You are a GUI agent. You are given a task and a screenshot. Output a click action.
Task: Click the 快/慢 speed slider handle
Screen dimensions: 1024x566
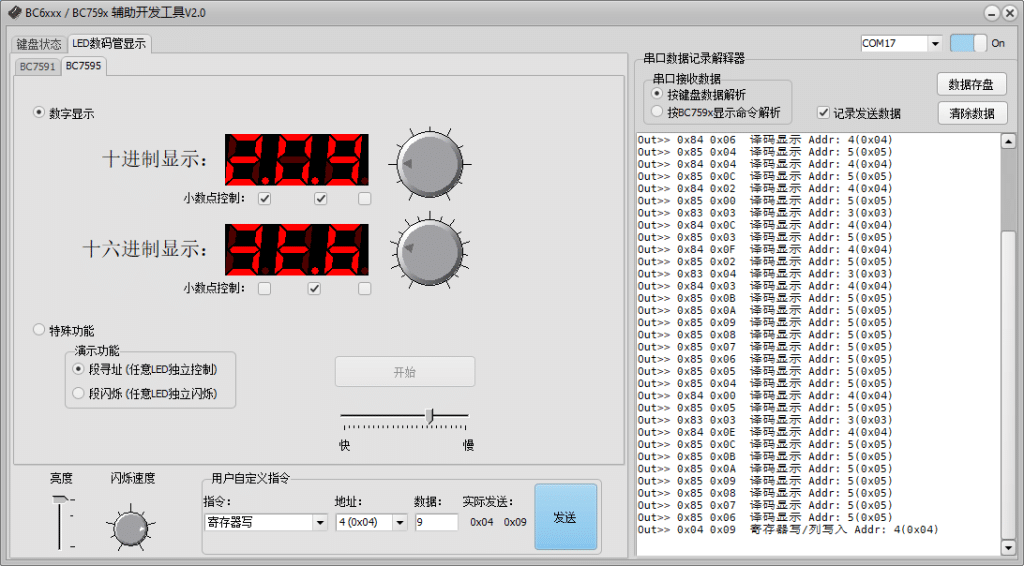coord(430,416)
